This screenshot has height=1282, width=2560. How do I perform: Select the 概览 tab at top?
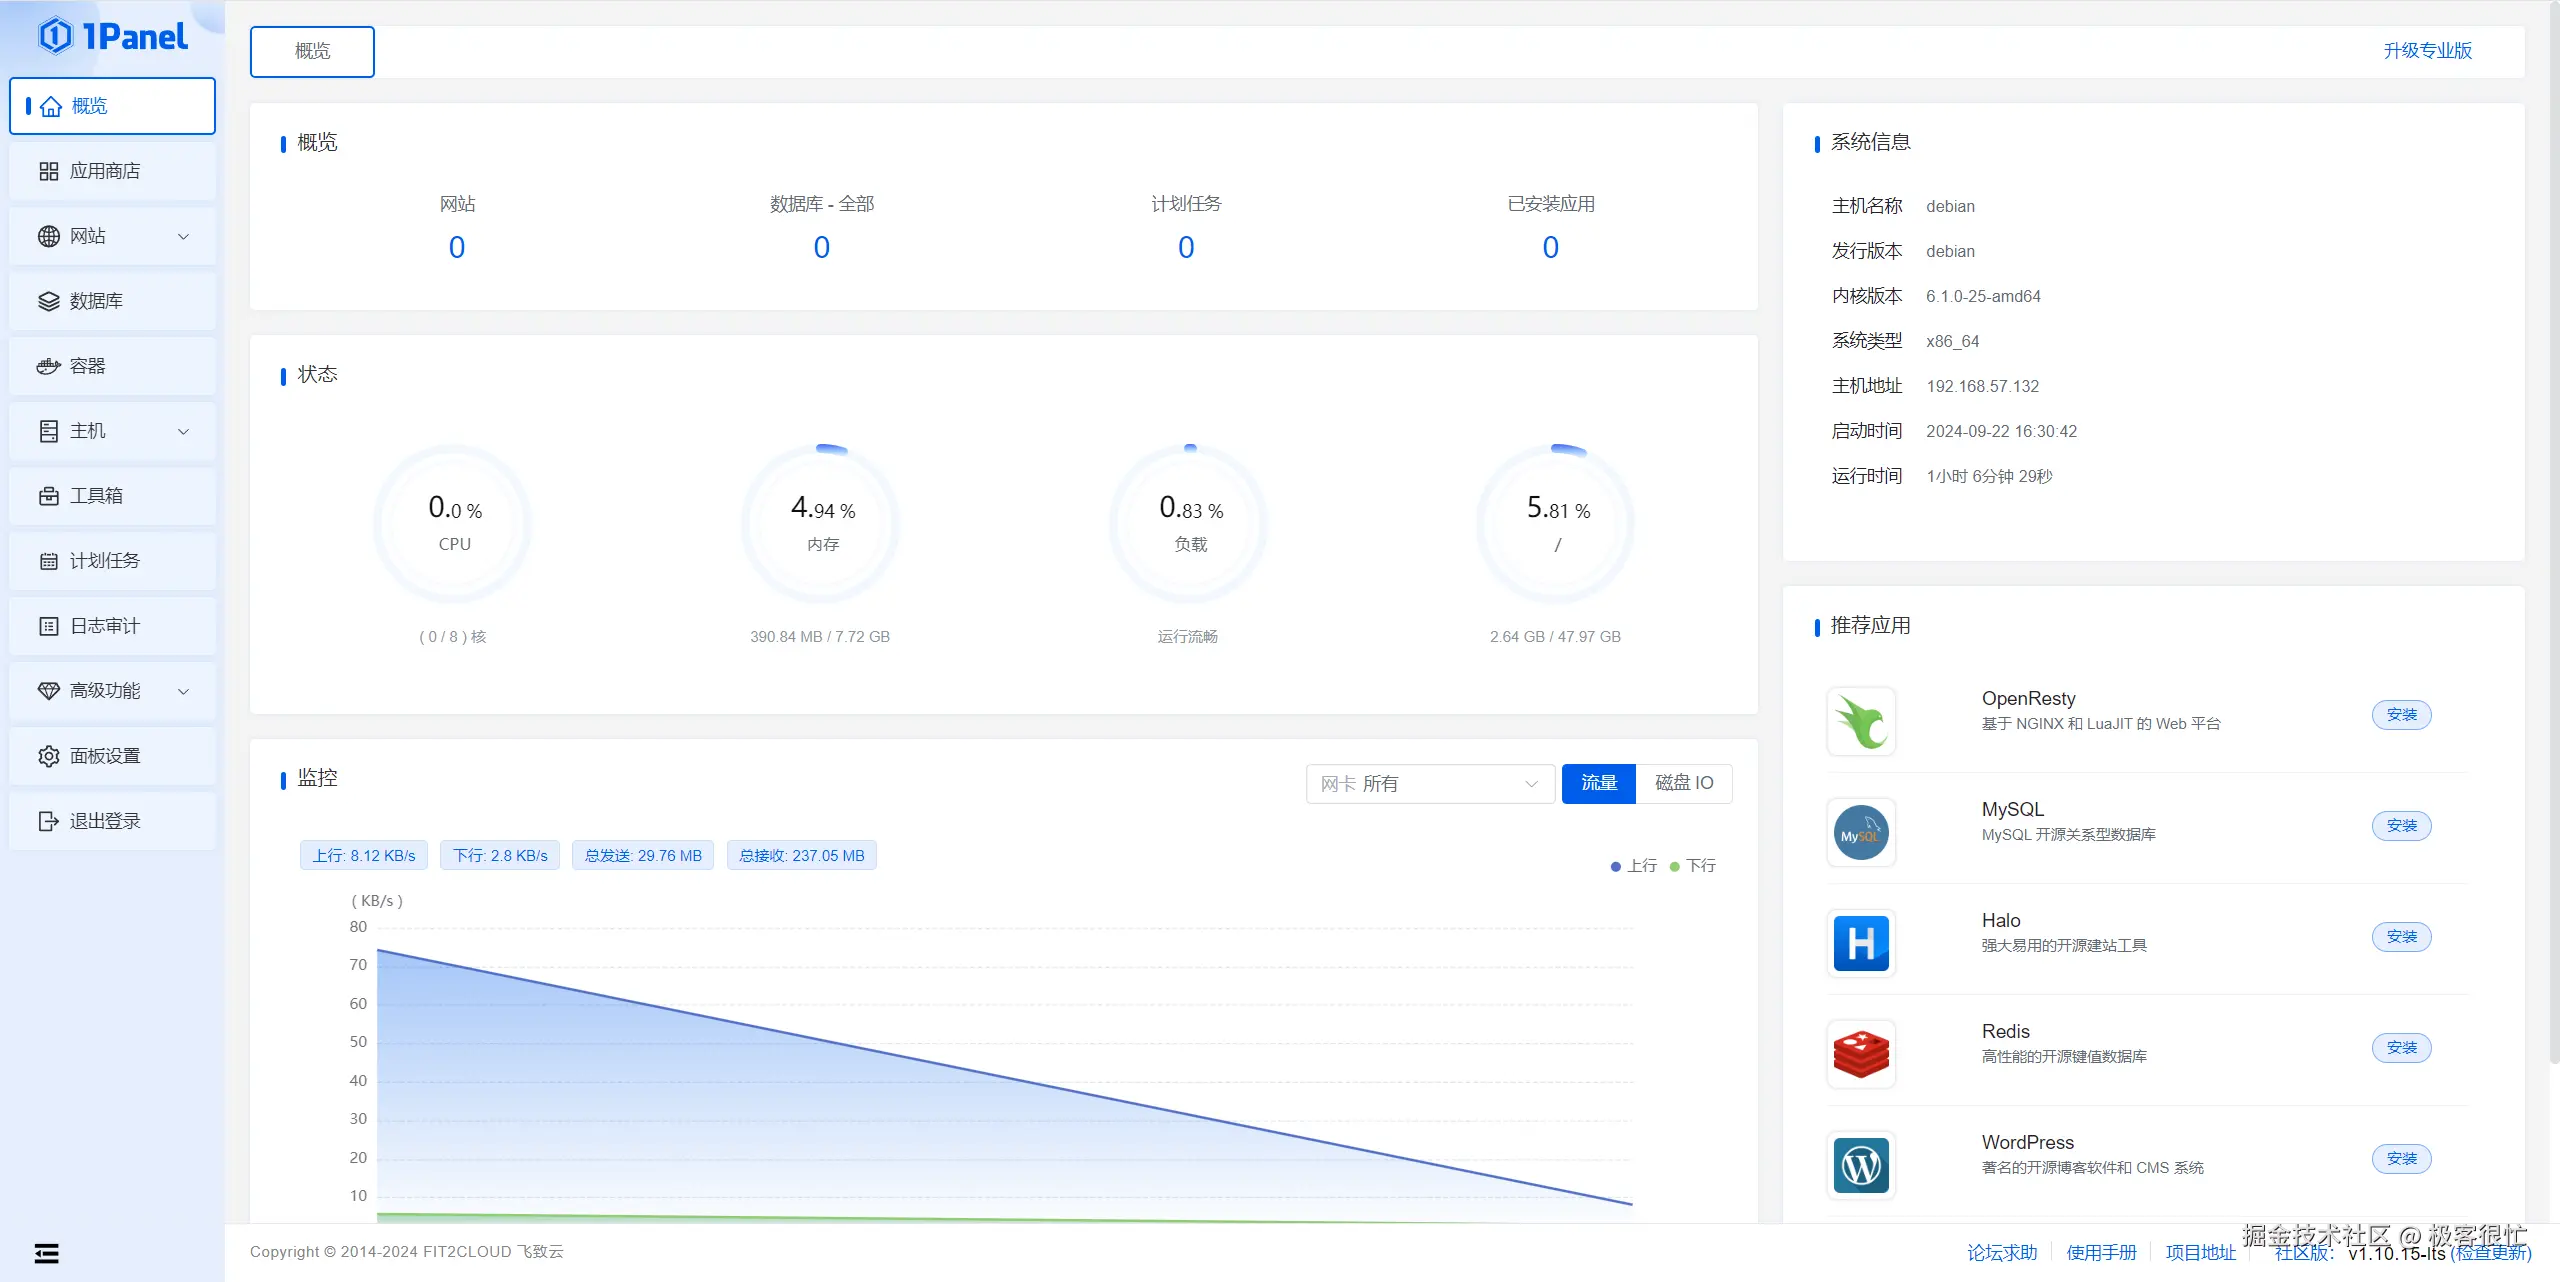(x=312, y=51)
